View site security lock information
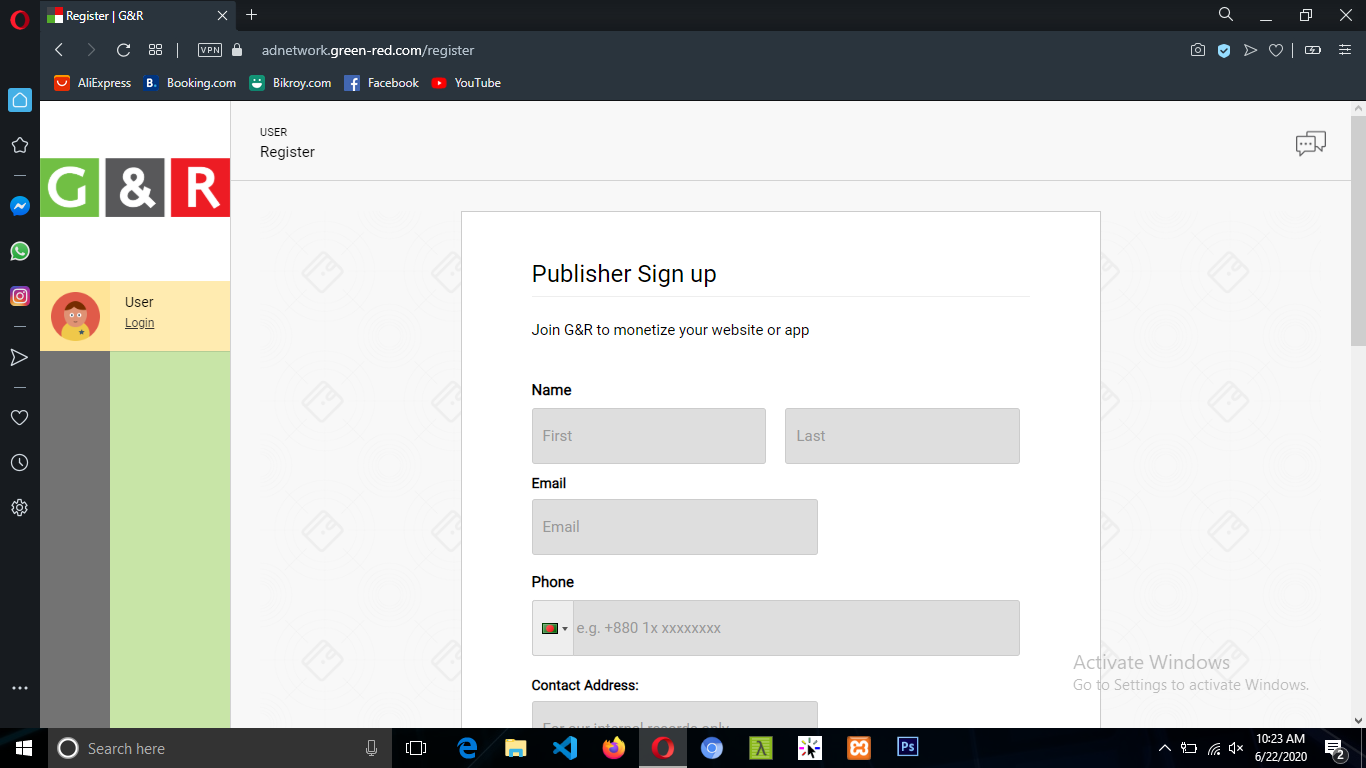This screenshot has height=768, width=1366. click(x=237, y=50)
